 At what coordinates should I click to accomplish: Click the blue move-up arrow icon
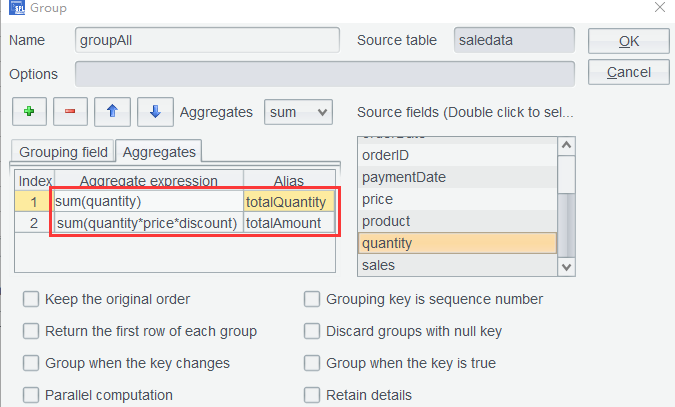point(112,112)
